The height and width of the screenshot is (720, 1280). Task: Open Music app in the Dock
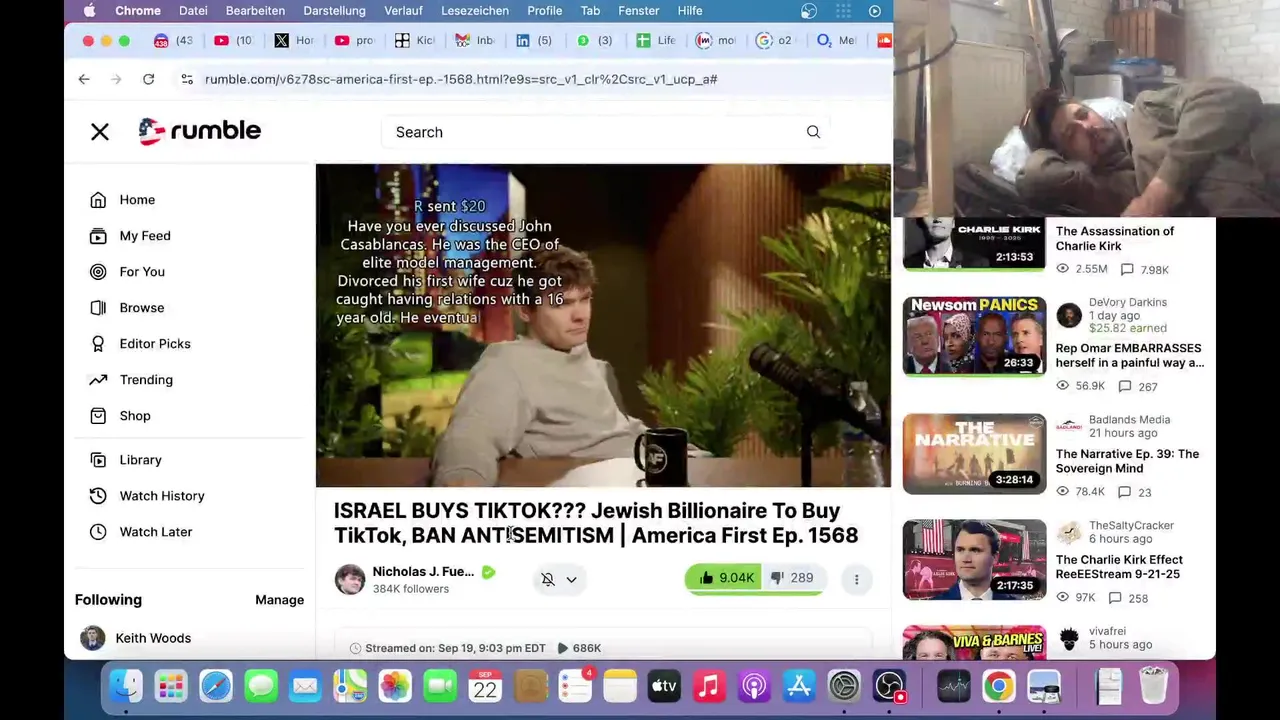[x=709, y=686]
